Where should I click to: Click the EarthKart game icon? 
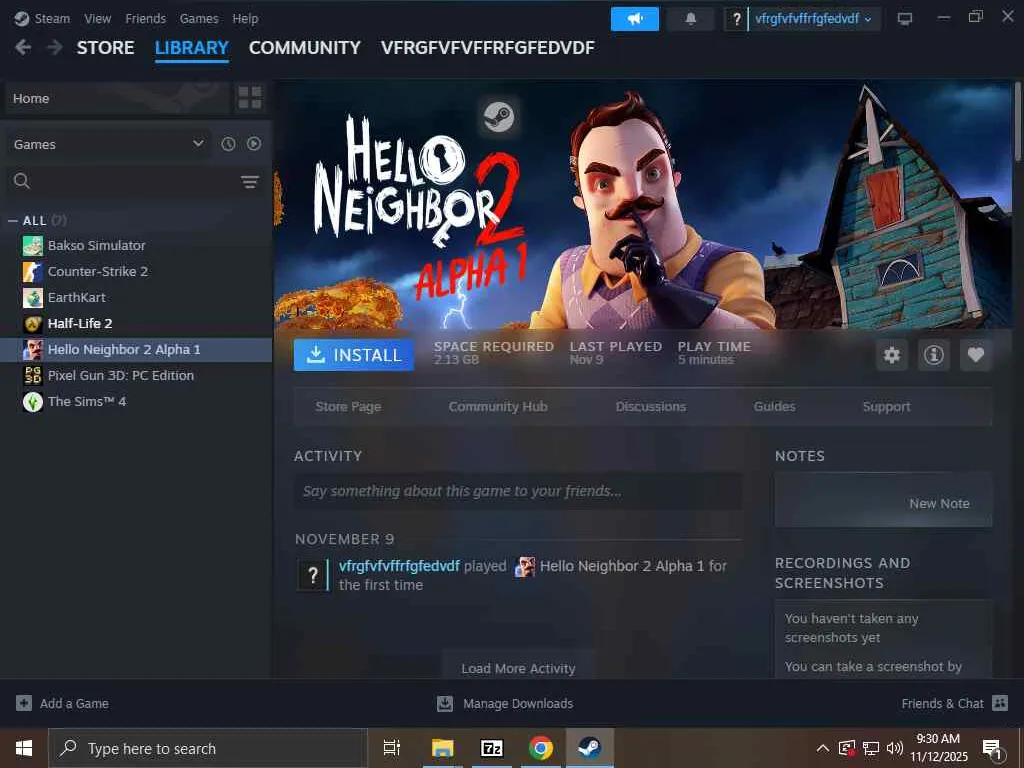tap(33, 298)
